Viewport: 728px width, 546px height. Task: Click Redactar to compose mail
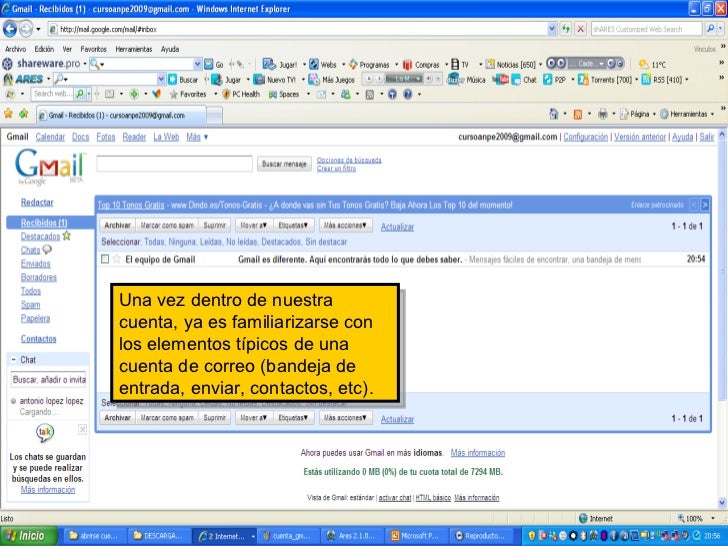coord(37,202)
